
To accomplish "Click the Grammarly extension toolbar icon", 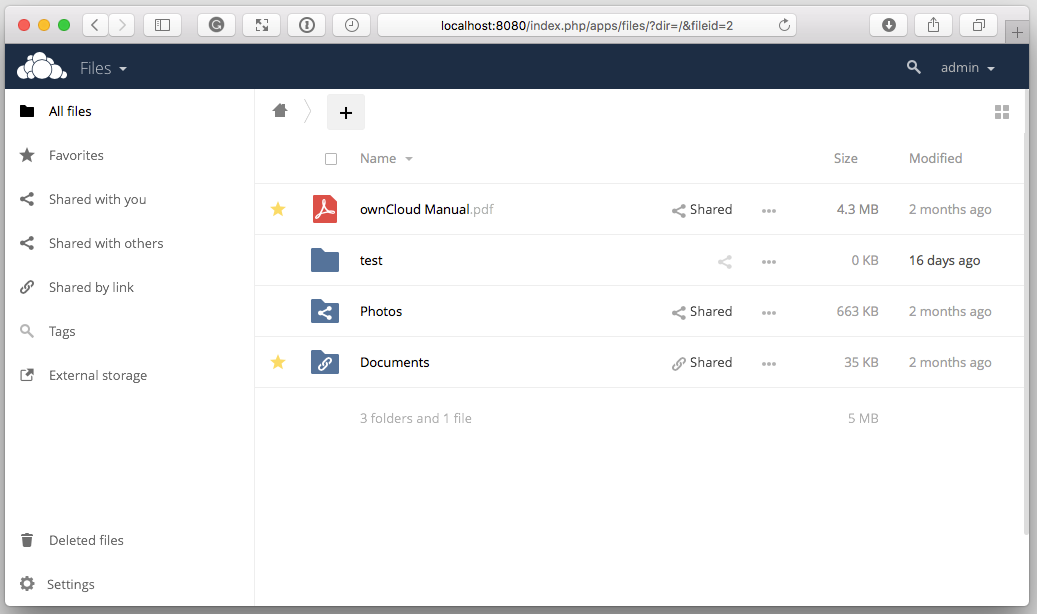I will (x=216, y=25).
